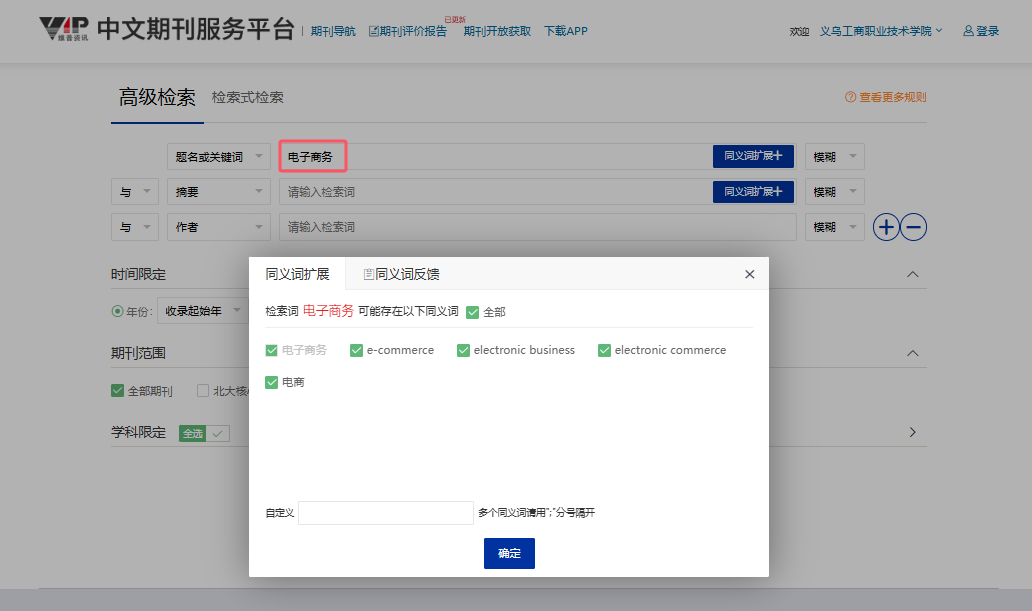Open 期刊评价报告 in top navigation
Viewport: 1032px width, 611px height.
point(408,31)
